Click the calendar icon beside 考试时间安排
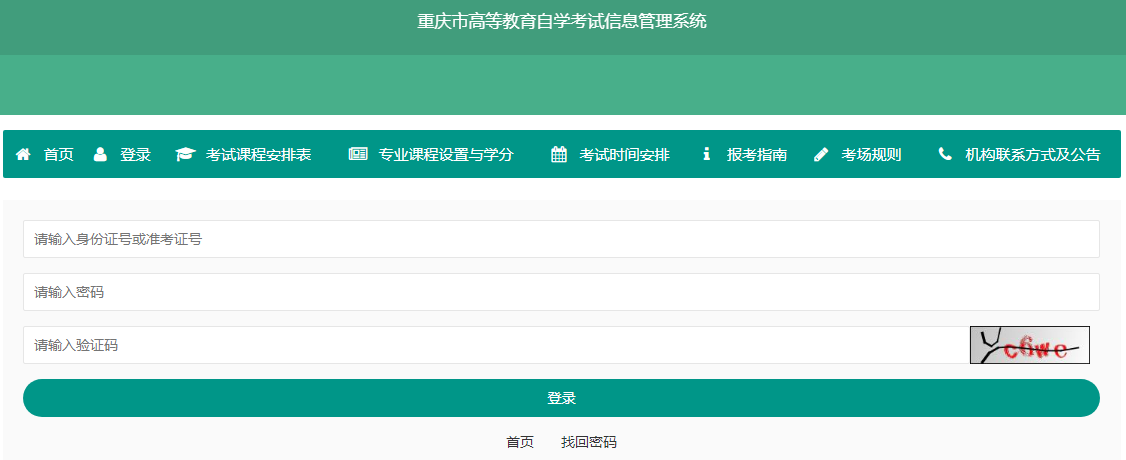Viewport: 1126px width, 460px height. (559, 154)
